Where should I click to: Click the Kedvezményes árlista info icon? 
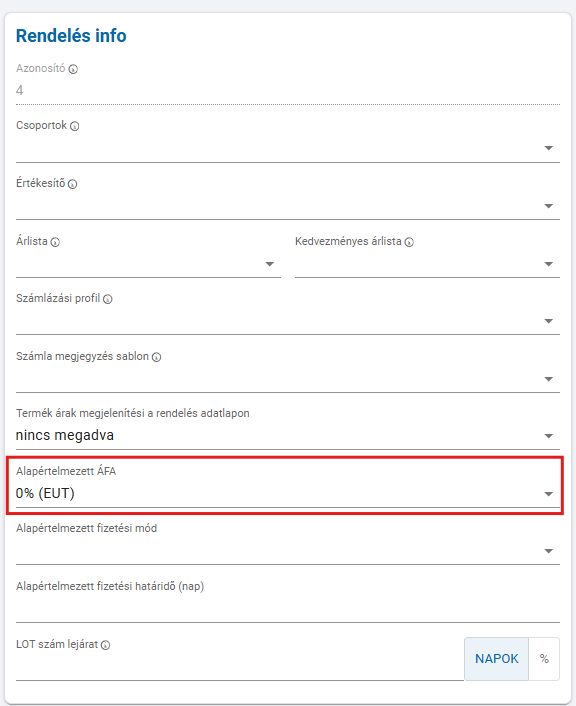click(409, 243)
